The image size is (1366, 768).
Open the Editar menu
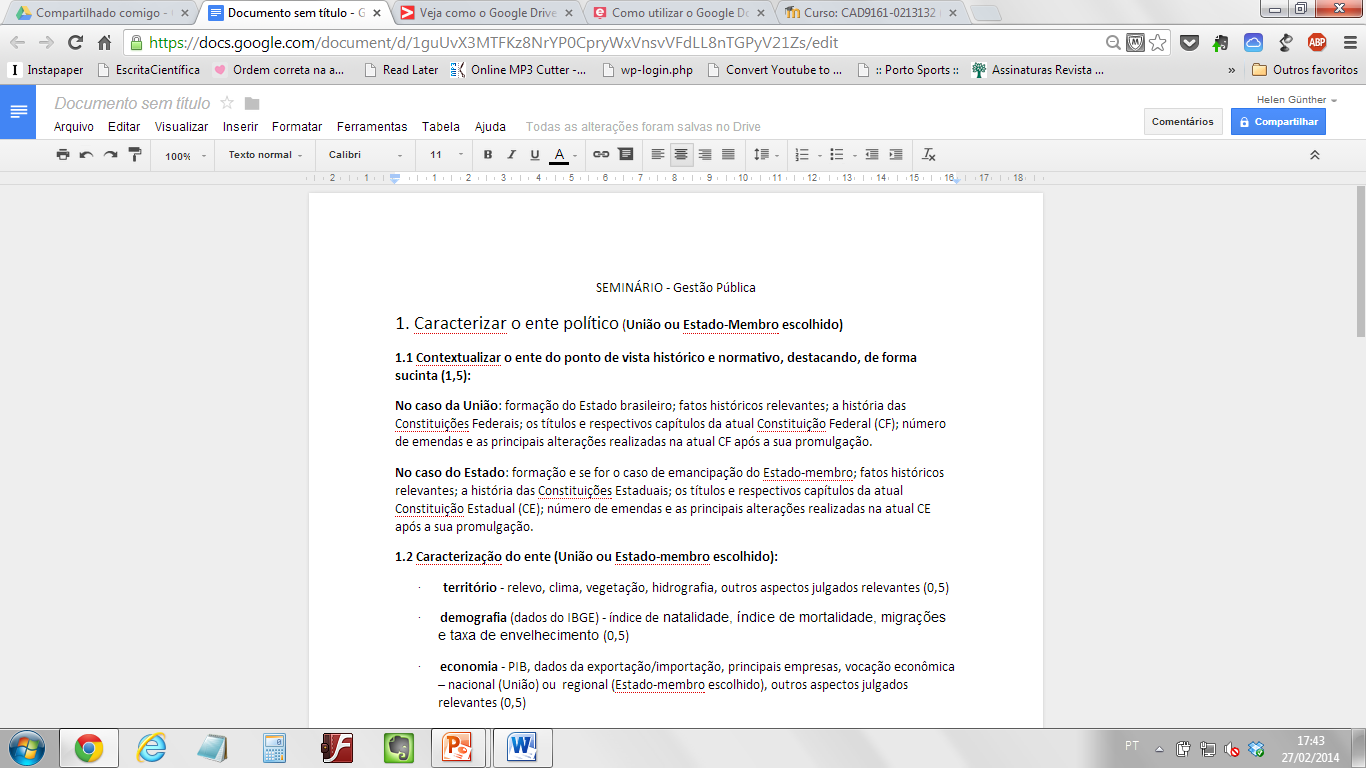click(x=124, y=127)
